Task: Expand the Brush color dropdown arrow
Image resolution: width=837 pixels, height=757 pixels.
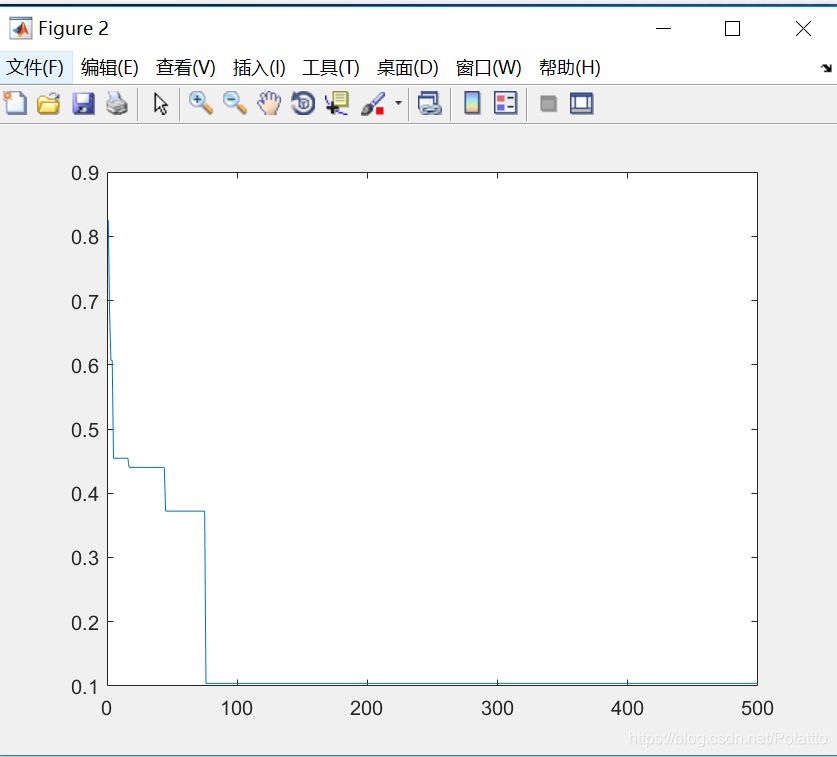Action: 398,102
